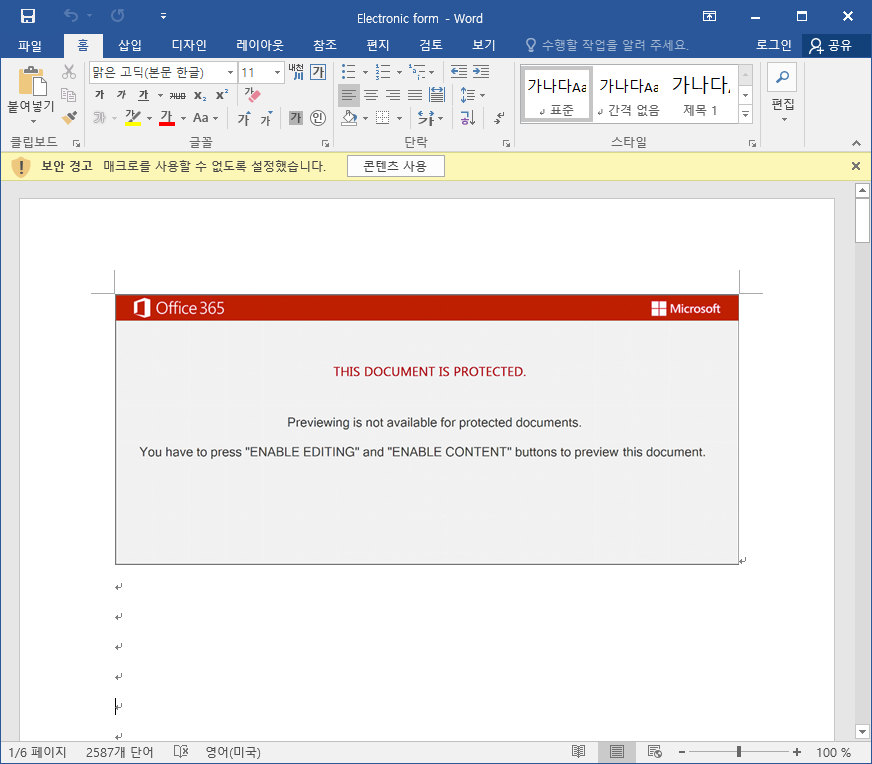
Task: Select the Format Painter brush
Action: coord(69,118)
